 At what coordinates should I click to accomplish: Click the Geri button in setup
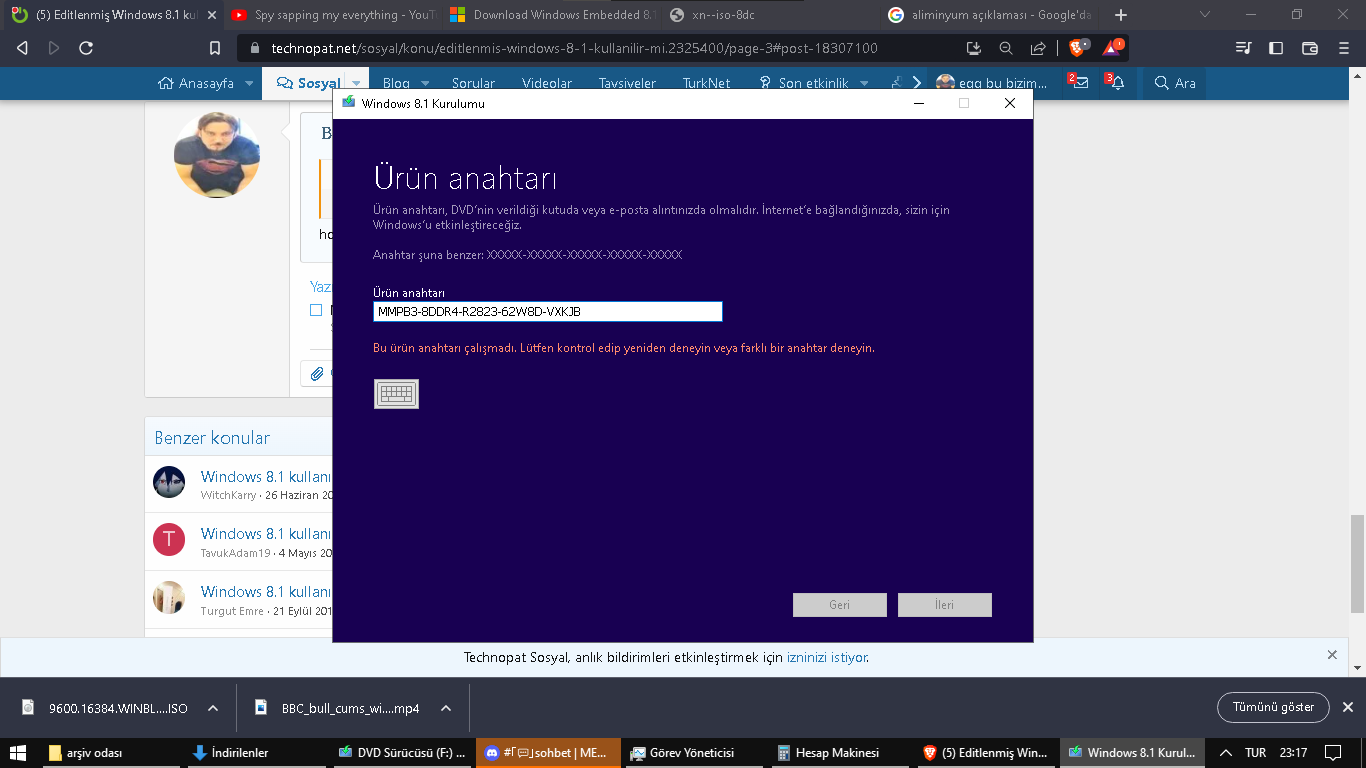coord(840,605)
